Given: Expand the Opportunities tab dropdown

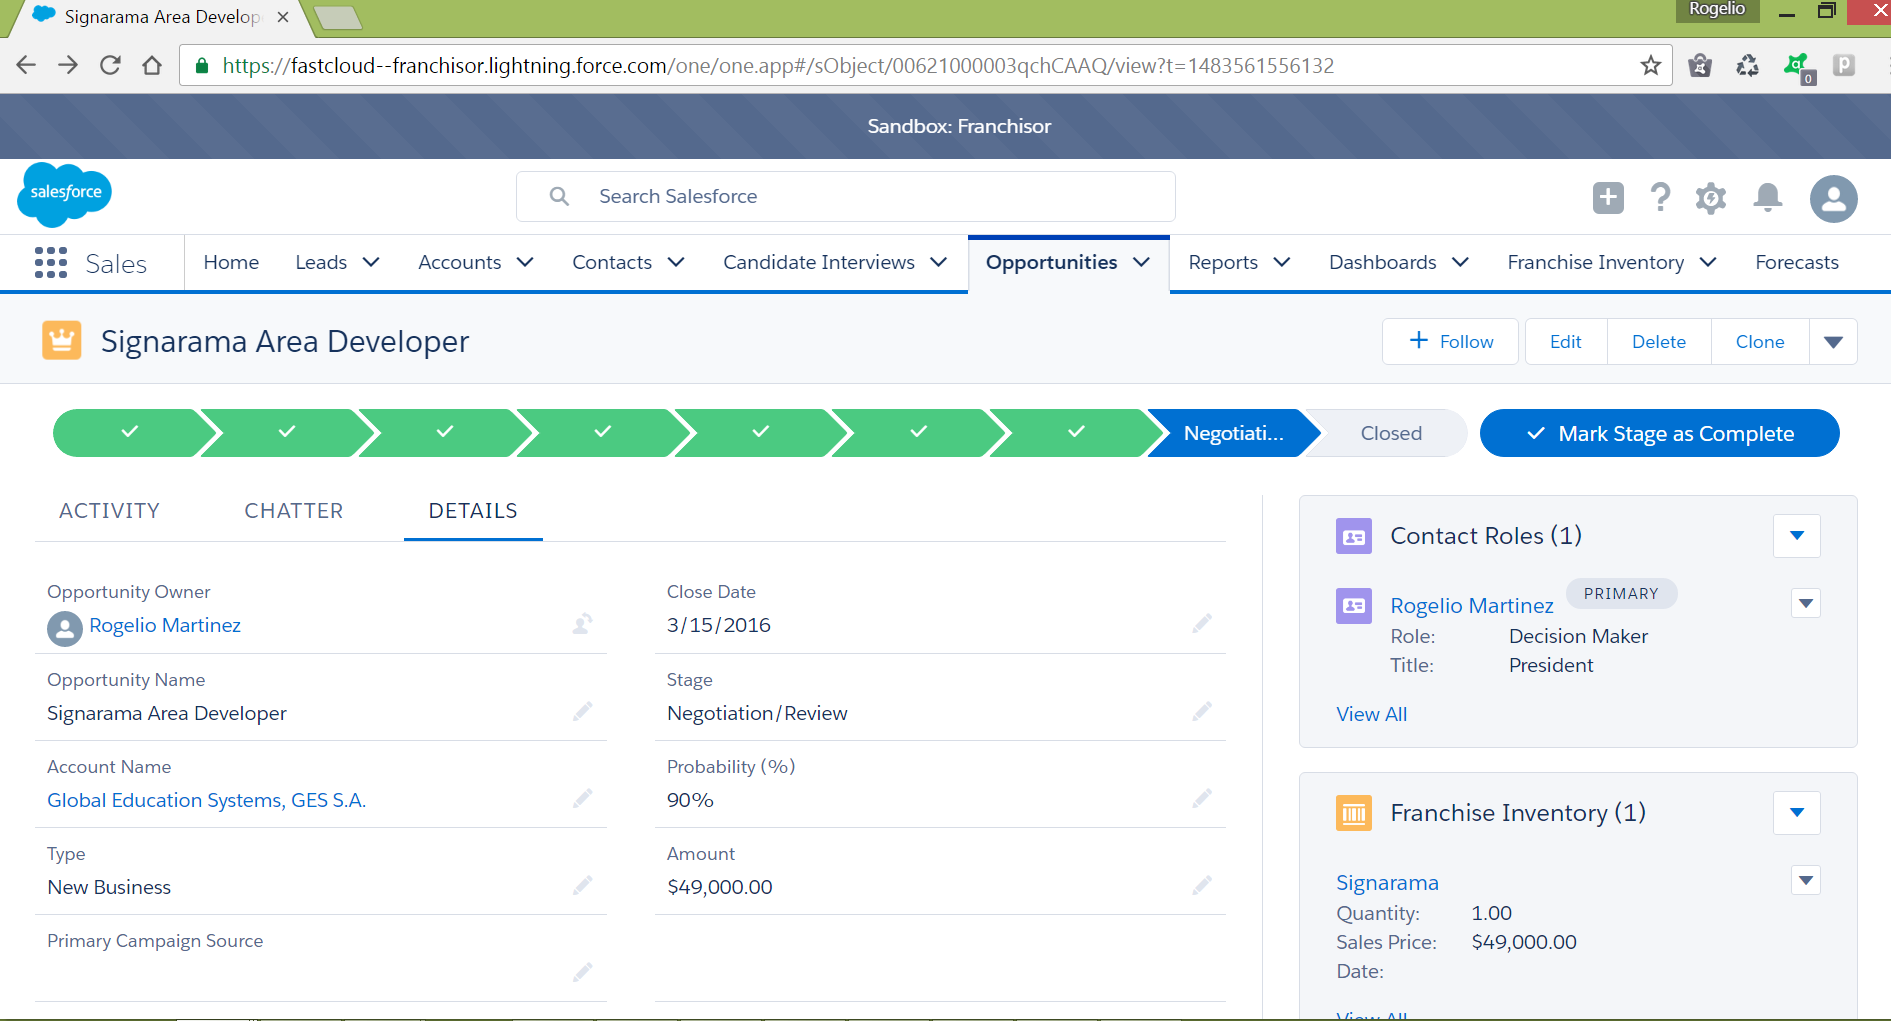Looking at the screenshot, I should click(x=1141, y=262).
